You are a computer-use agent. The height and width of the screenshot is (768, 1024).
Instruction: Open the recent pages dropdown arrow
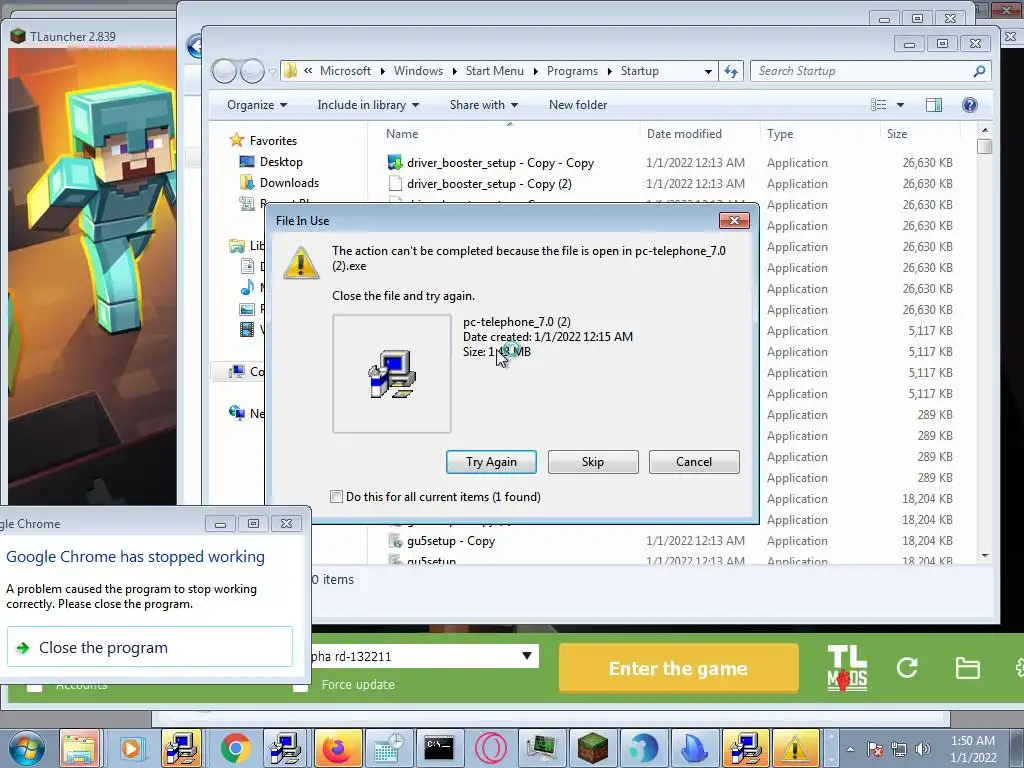pos(272,71)
